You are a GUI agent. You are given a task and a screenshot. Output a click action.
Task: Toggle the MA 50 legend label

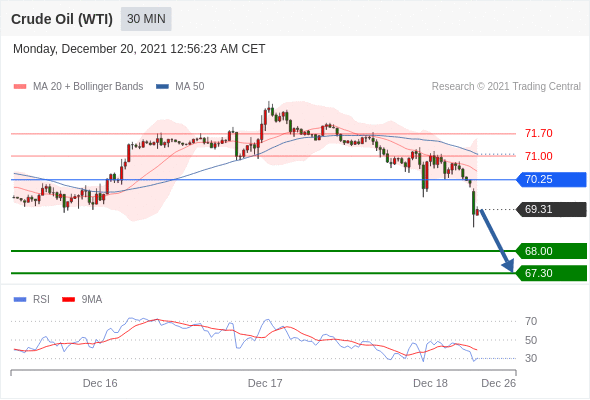click(x=190, y=87)
